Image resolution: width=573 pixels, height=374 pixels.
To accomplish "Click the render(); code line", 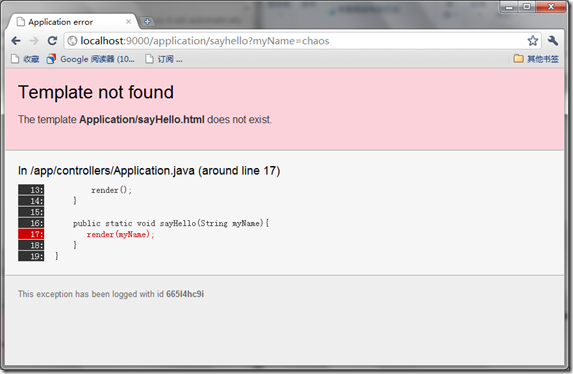I will (111, 190).
